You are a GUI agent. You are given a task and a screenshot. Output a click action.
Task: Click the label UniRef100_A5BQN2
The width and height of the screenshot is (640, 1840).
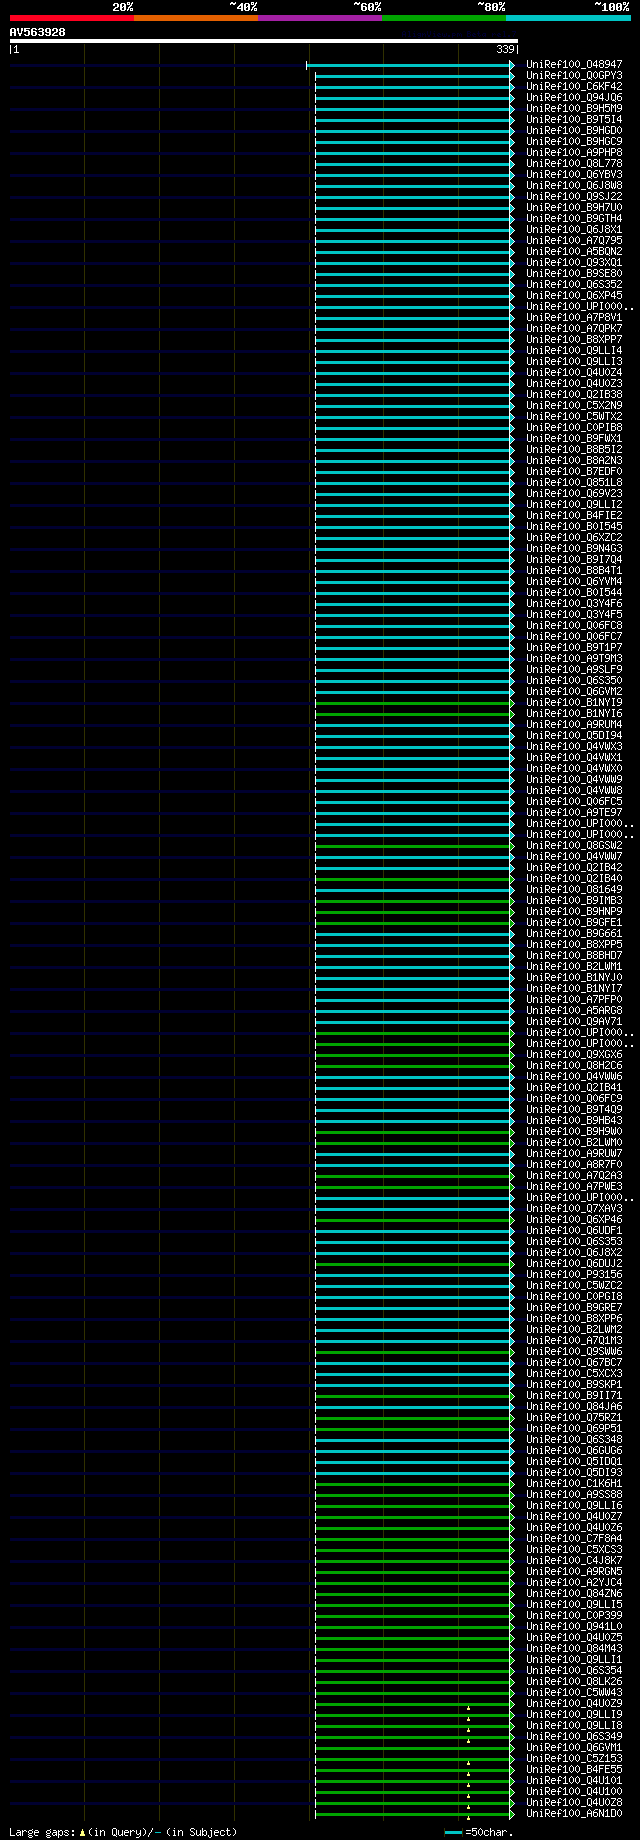pyautogui.click(x=574, y=251)
